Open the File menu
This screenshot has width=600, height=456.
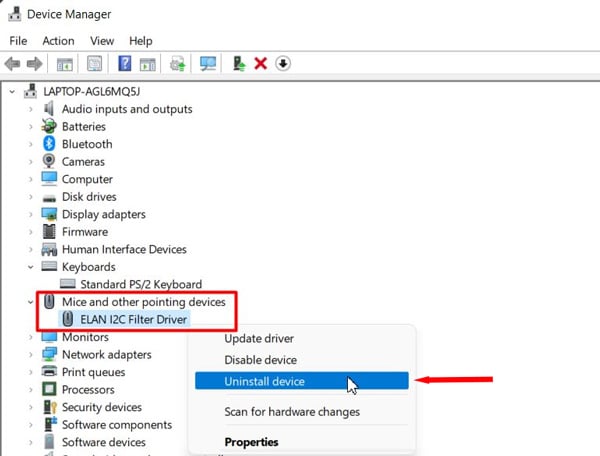18,41
